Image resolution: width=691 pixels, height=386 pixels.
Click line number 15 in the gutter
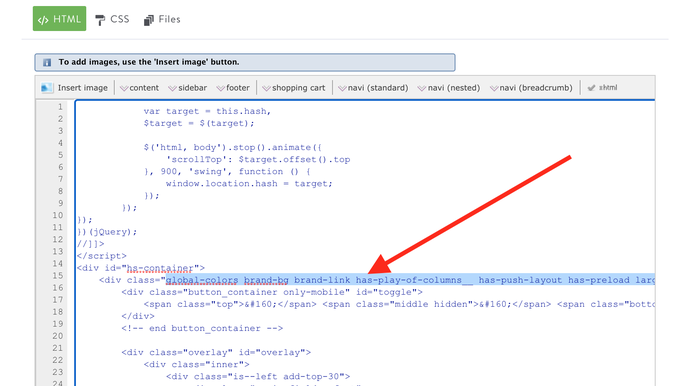click(x=58, y=275)
